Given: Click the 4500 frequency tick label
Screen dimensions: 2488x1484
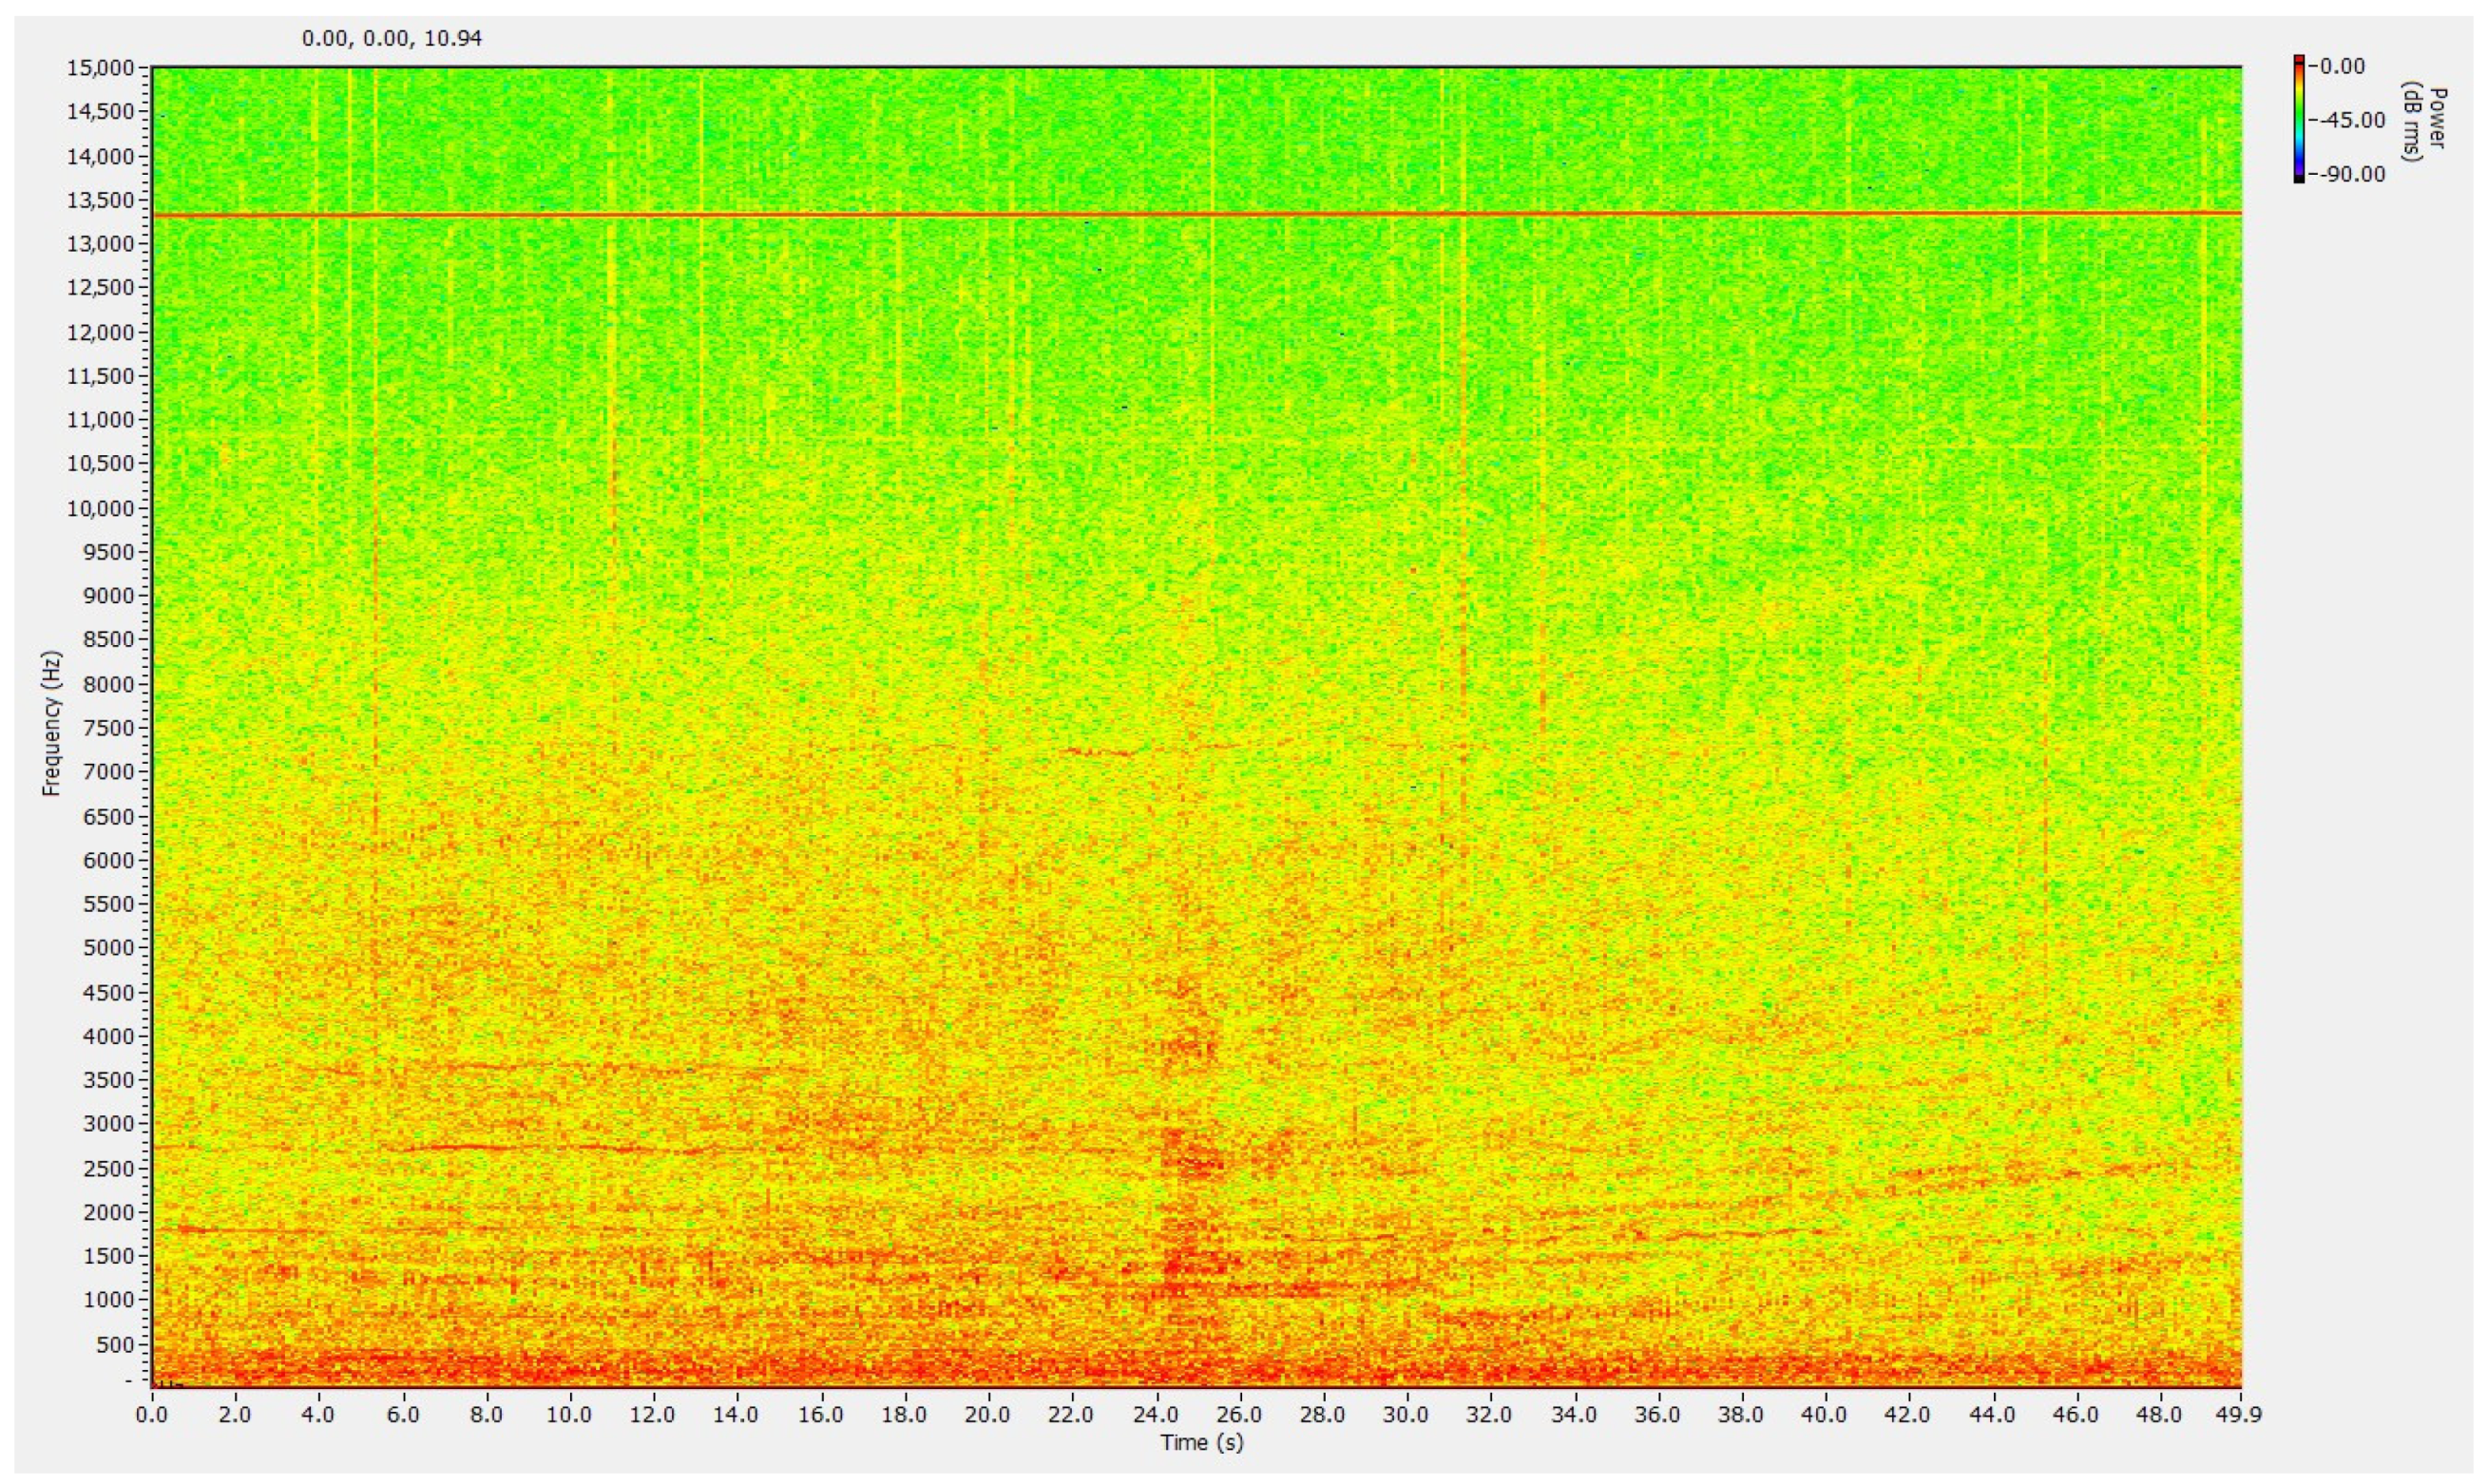Looking at the screenshot, I should coord(110,992).
